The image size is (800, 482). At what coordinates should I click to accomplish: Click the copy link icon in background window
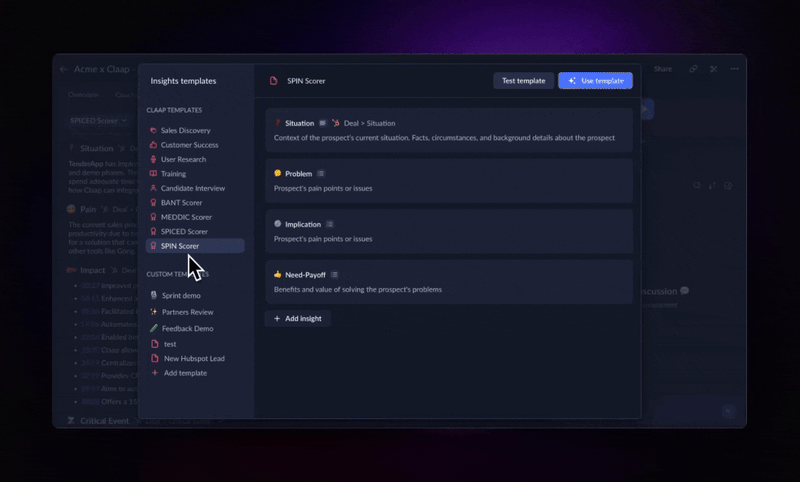click(693, 69)
